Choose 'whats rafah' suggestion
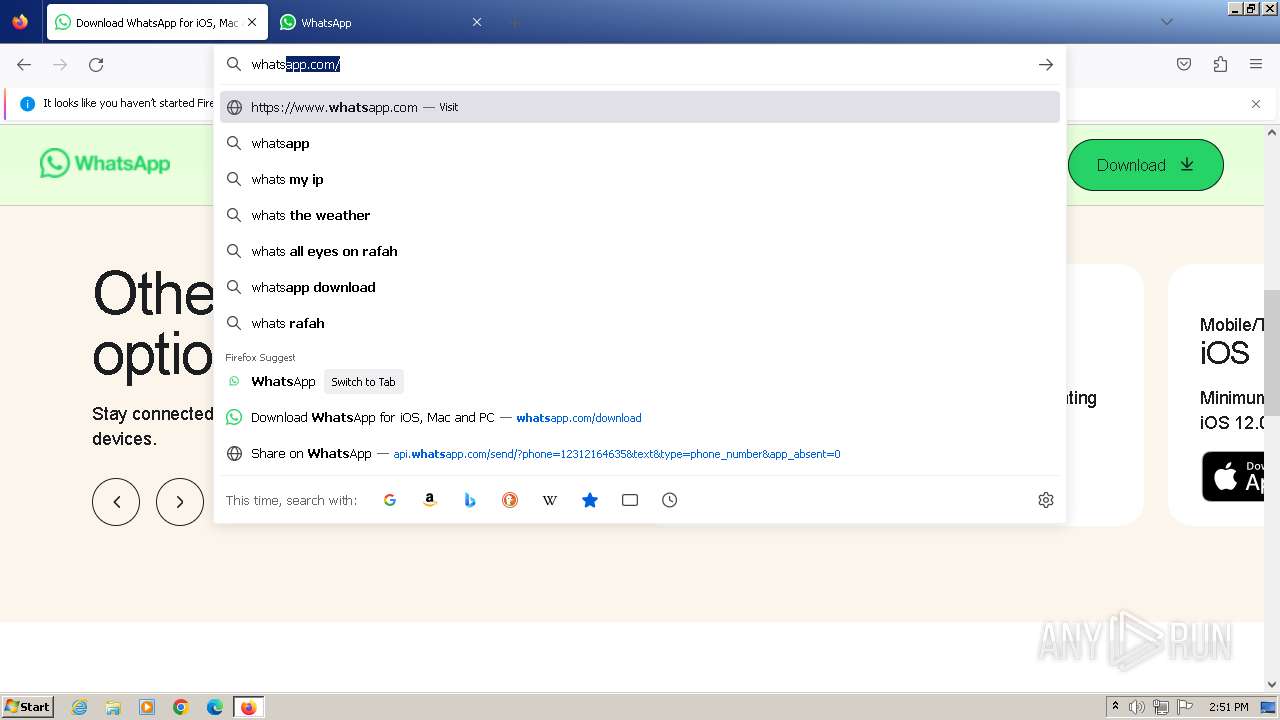Image resolution: width=1280 pixels, height=720 pixels. click(x=640, y=323)
